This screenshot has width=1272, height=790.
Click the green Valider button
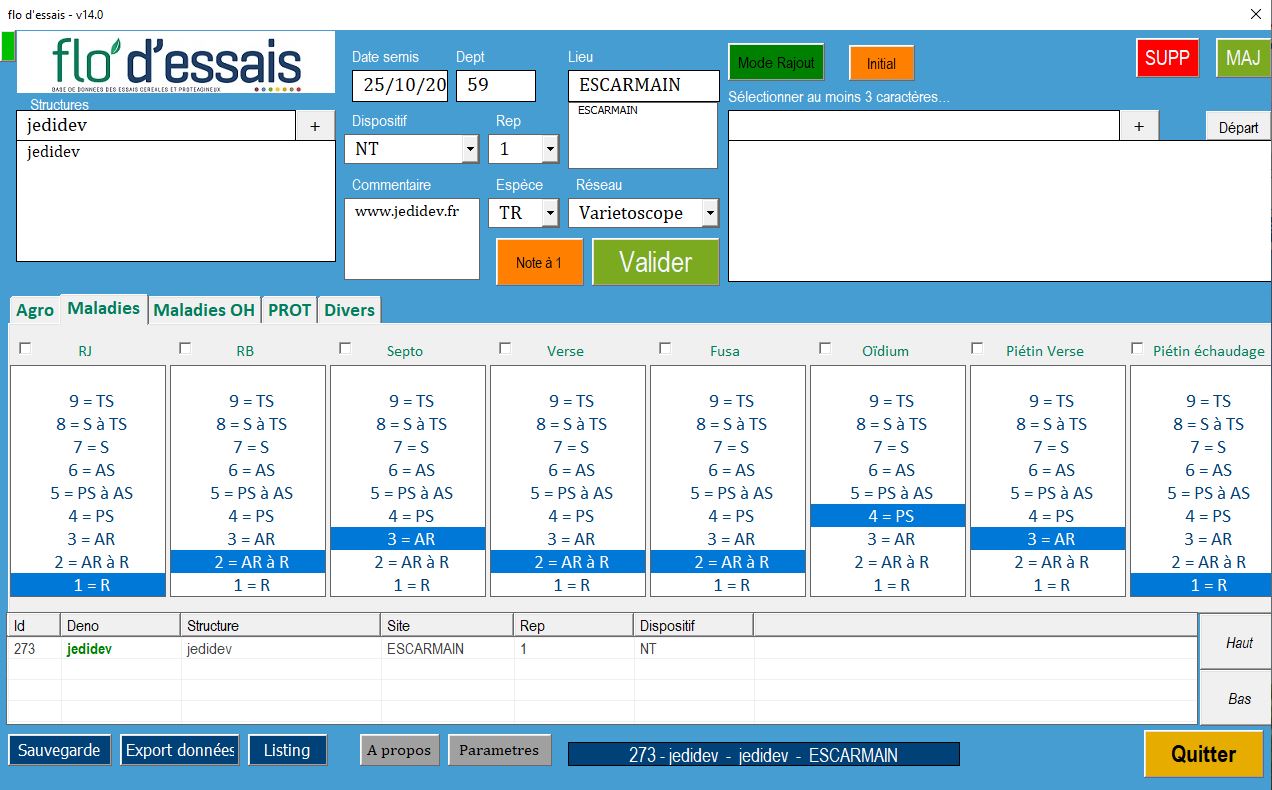(x=655, y=262)
